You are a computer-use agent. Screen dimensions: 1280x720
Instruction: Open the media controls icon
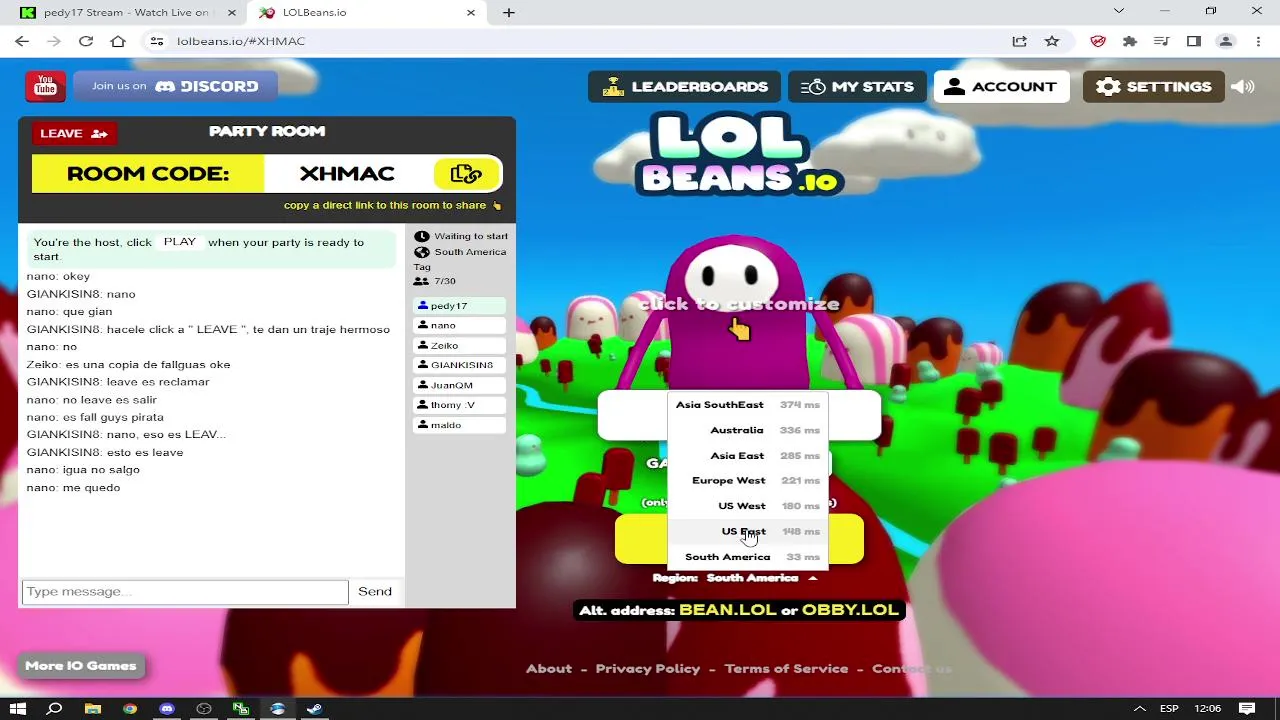(x=1161, y=41)
